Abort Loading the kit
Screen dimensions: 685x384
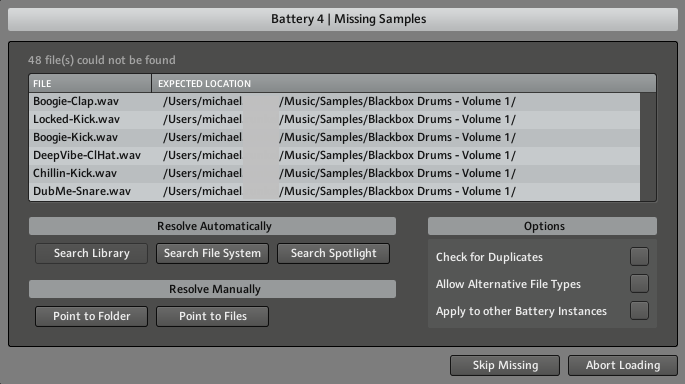point(623,365)
